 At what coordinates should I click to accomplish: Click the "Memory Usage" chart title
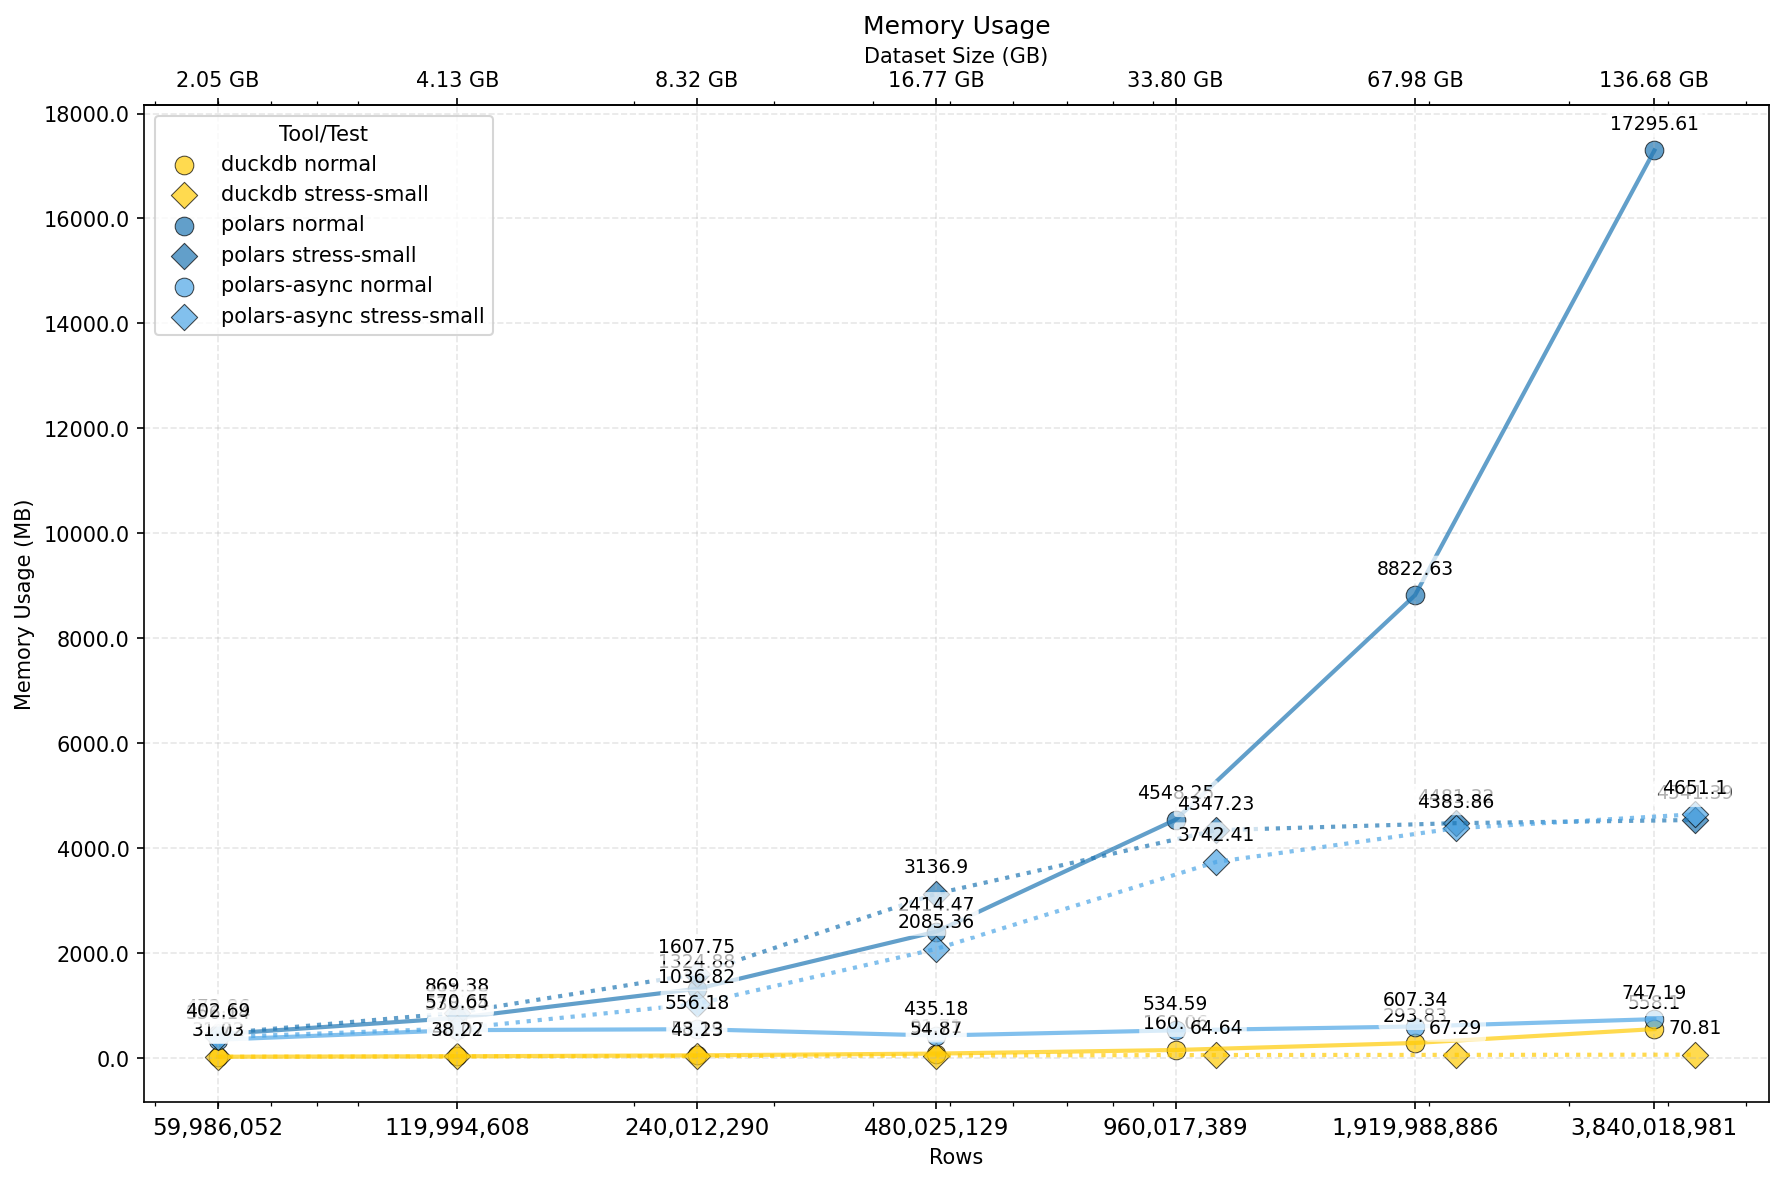coord(956,26)
